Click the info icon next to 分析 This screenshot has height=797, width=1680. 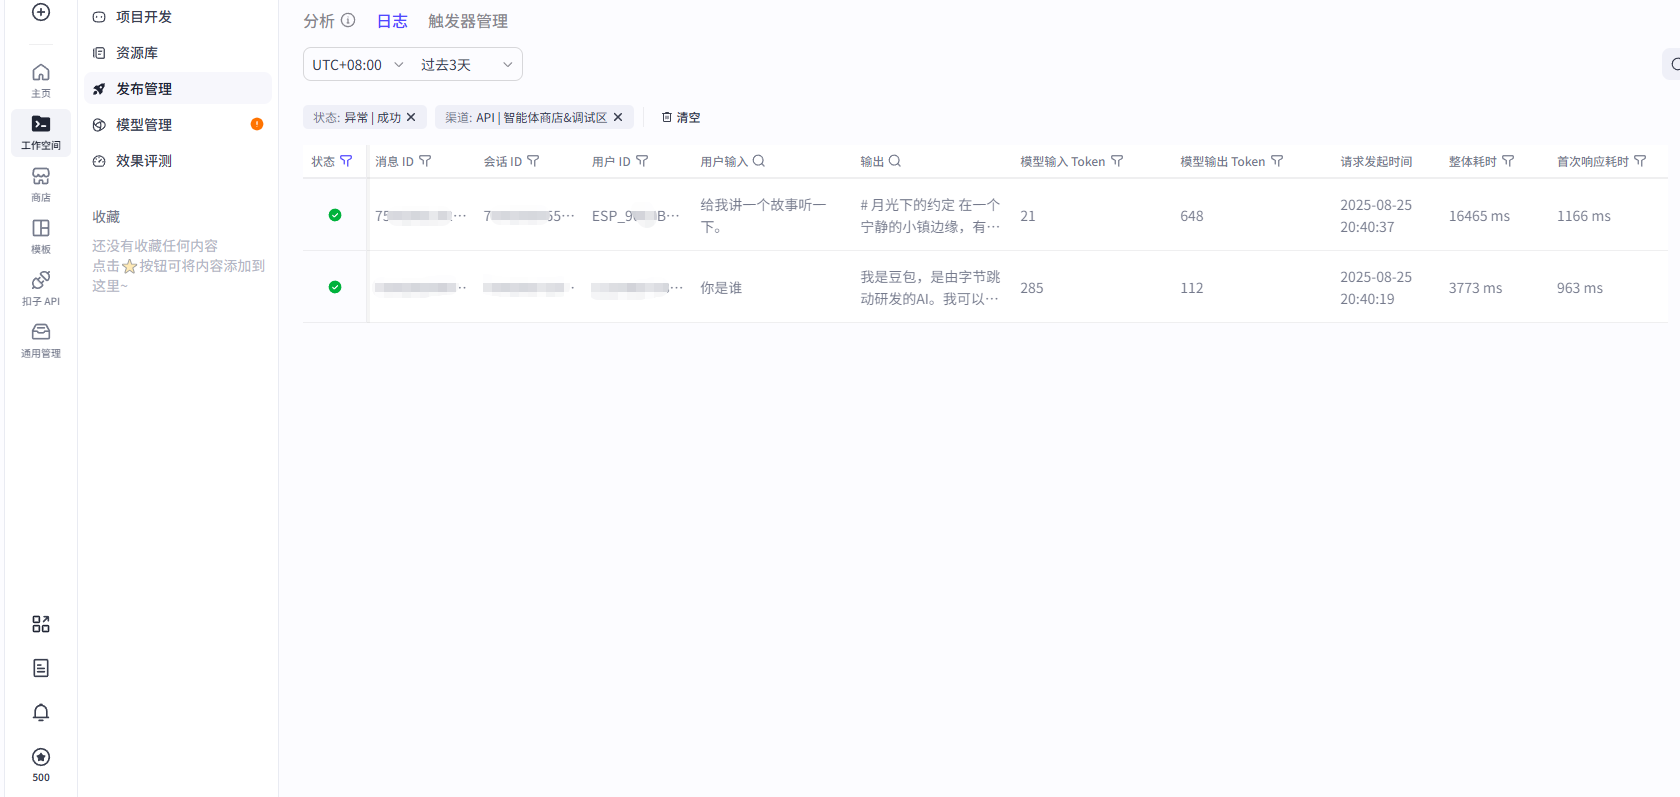(348, 20)
